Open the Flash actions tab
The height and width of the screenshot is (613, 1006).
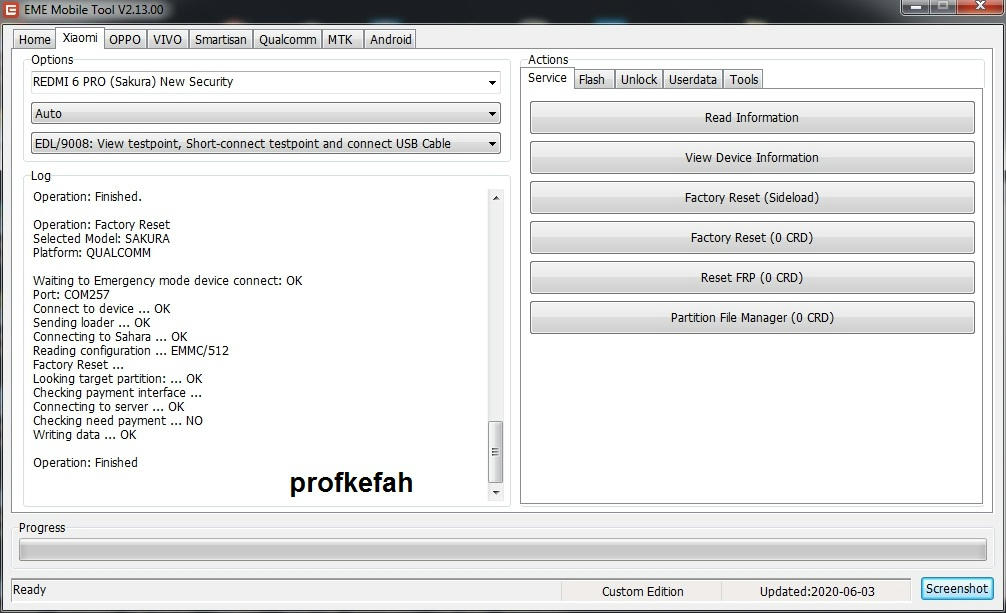(x=591, y=79)
